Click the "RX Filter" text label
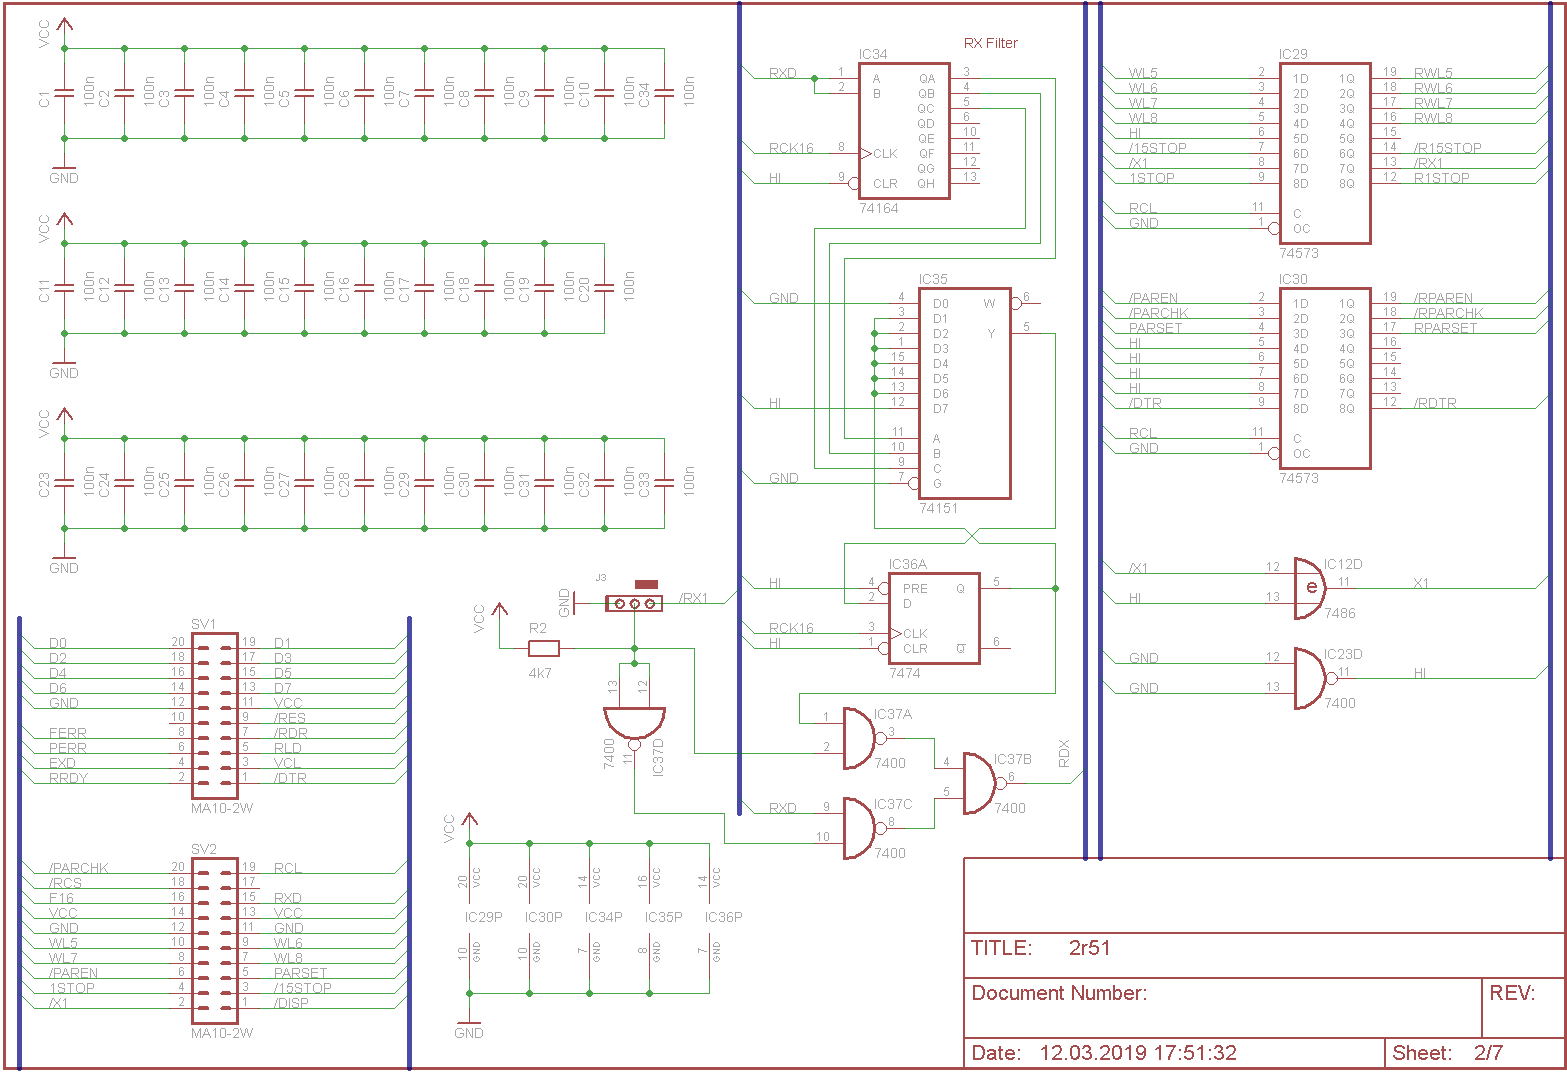The height and width of the screenshot is (1073, 1567). [x=990, y=43]
